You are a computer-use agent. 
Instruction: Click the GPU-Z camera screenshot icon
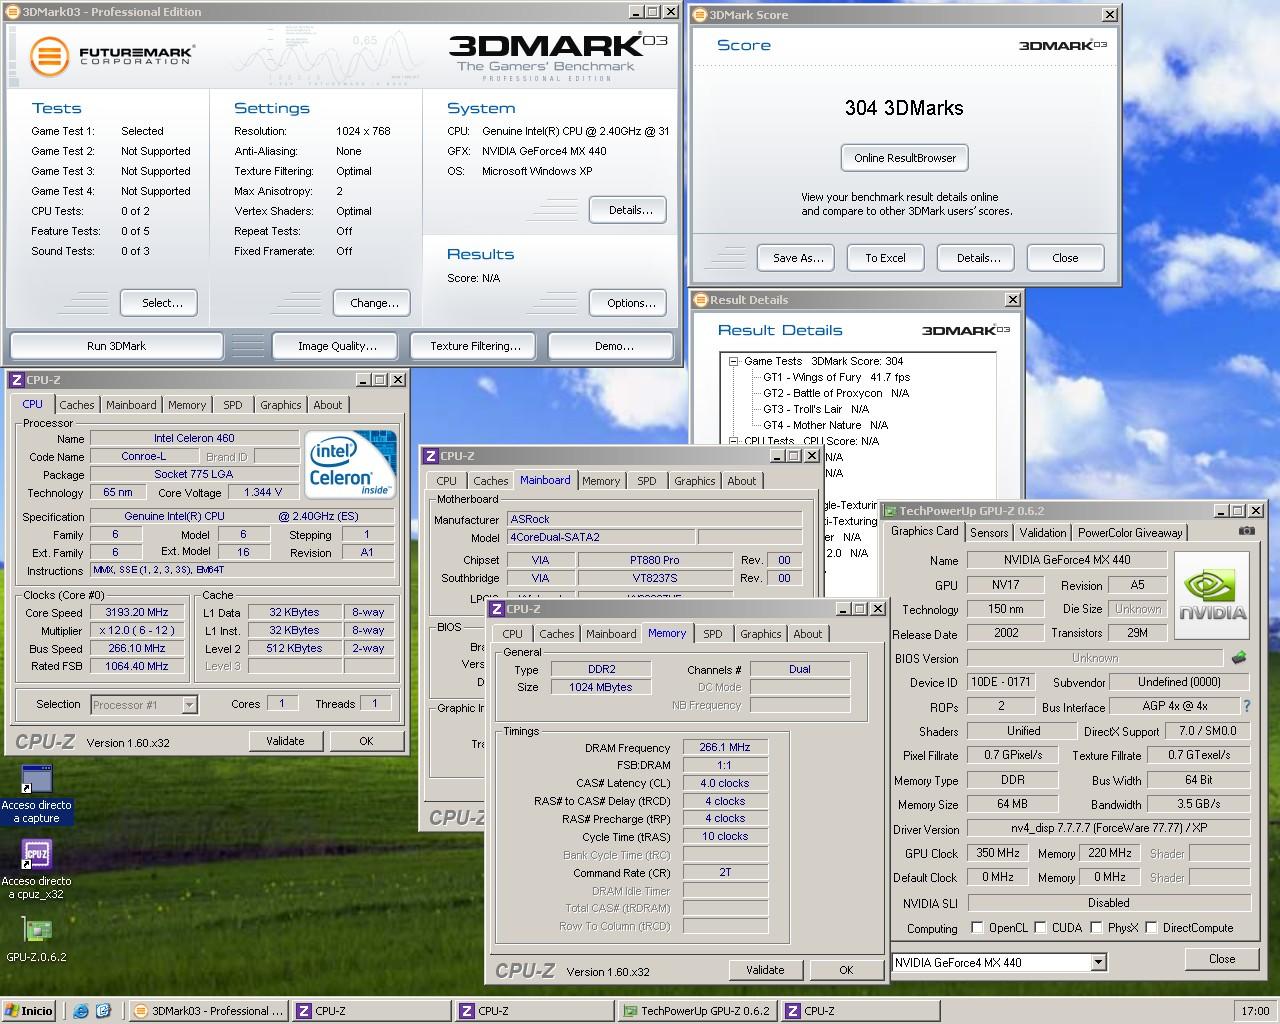click(1246, 532)
